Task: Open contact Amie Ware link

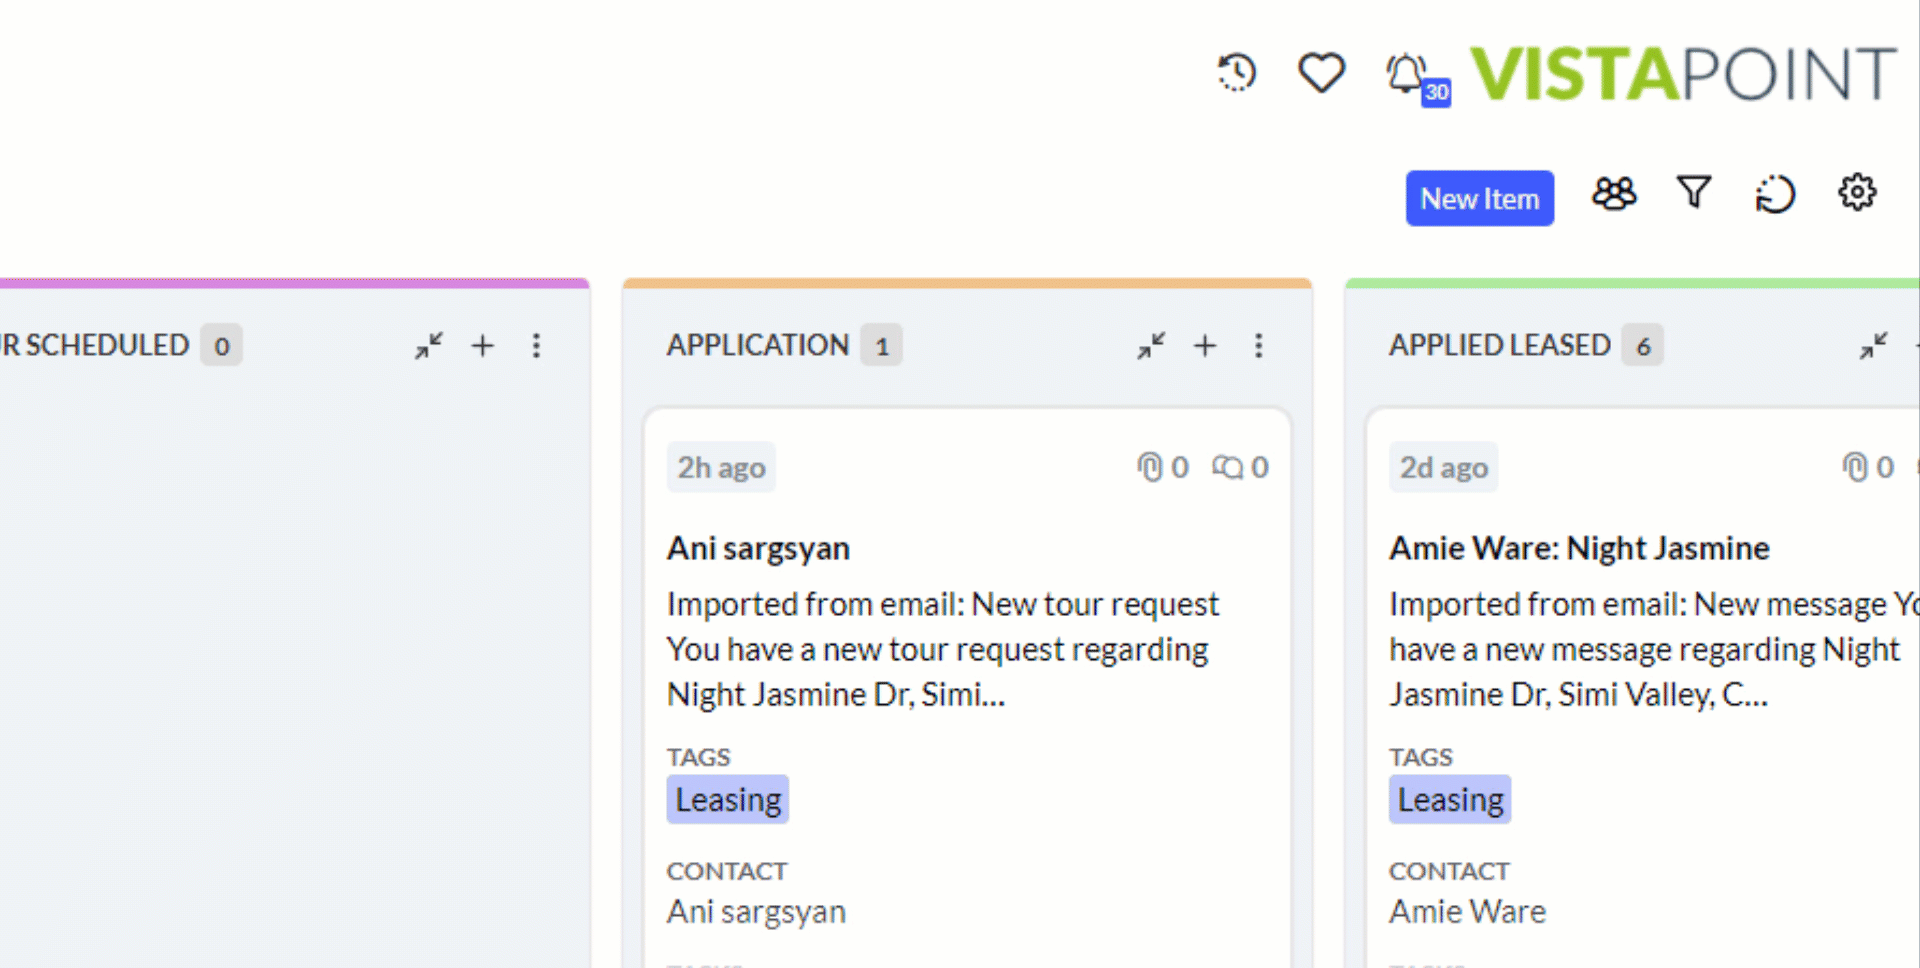Action: click(x=1467, y=911)
